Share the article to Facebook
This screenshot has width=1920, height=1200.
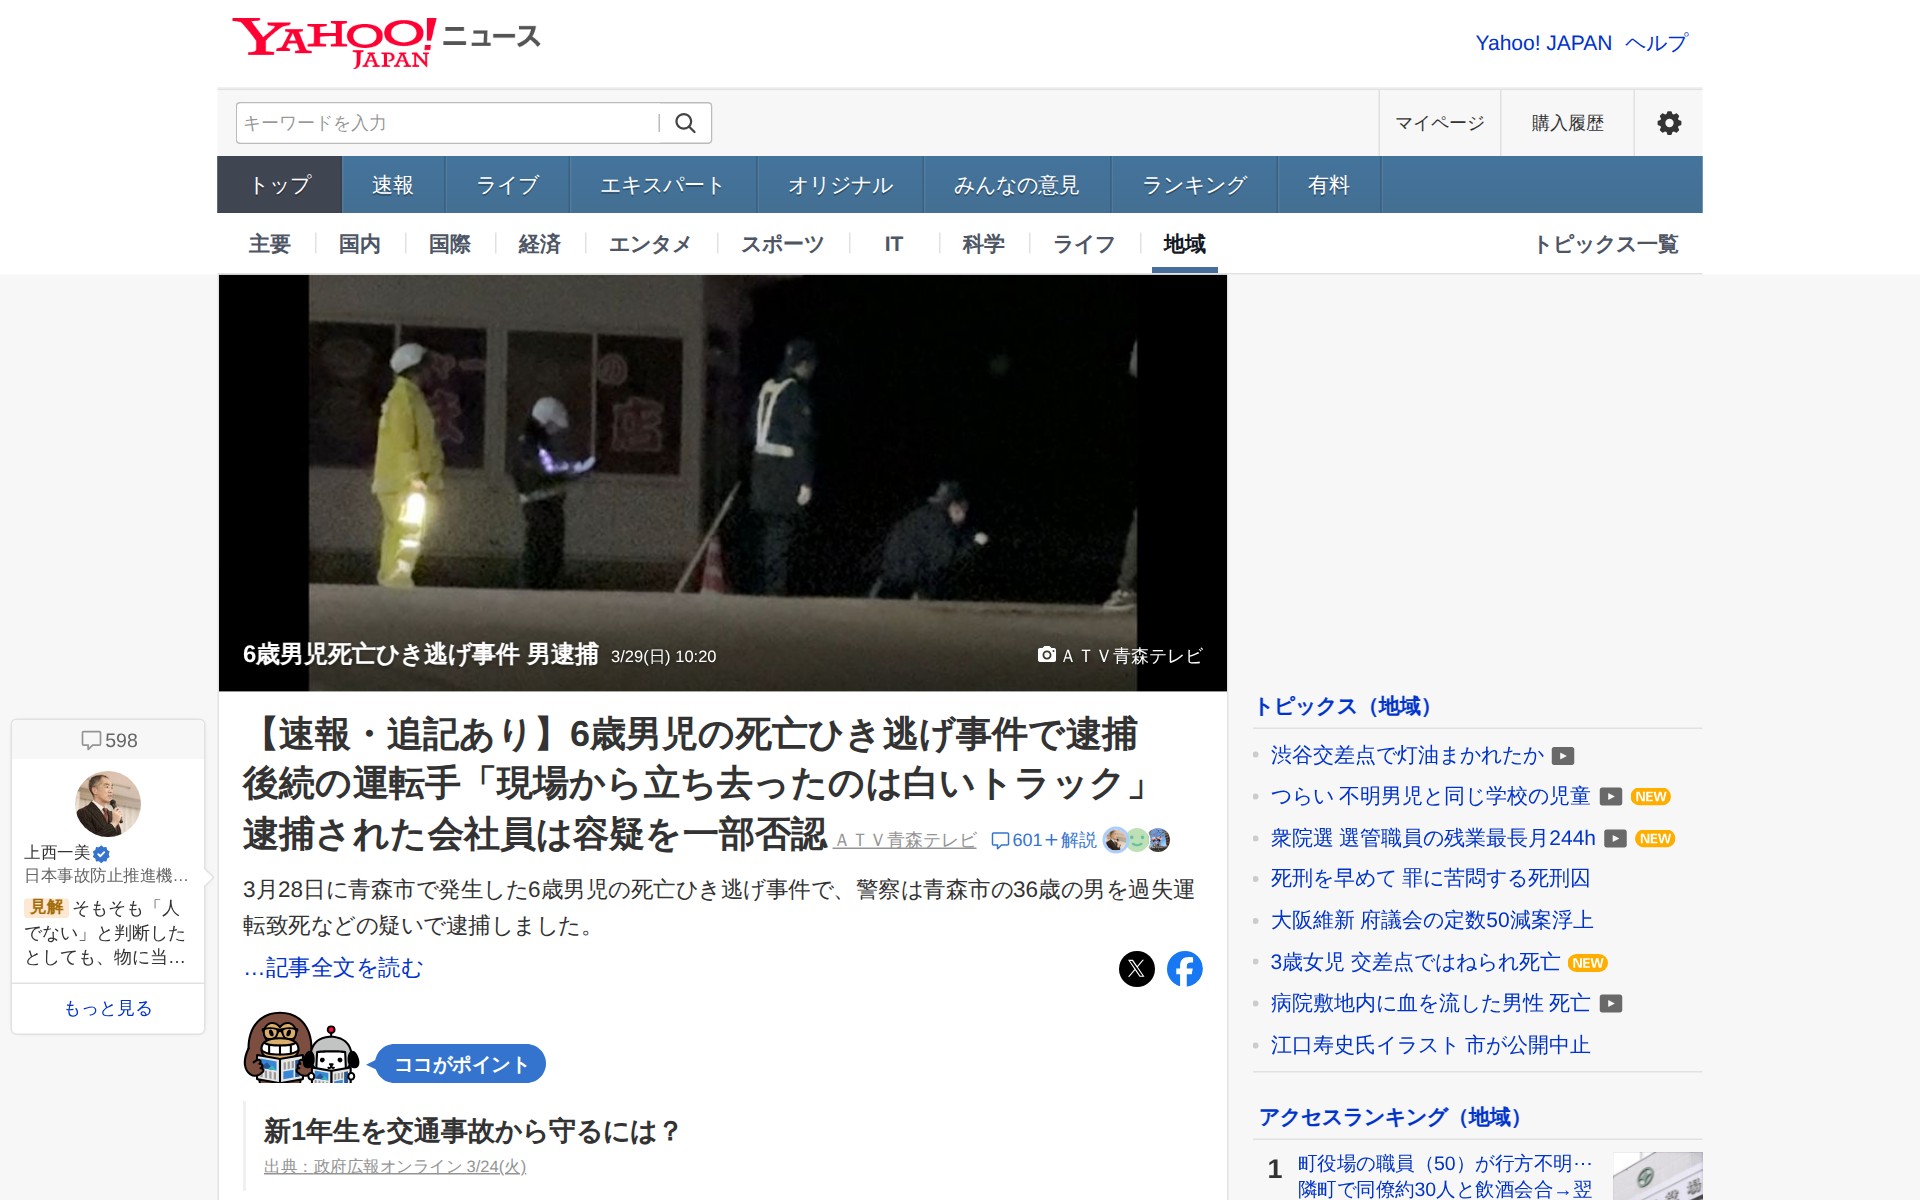(1186, 968)
